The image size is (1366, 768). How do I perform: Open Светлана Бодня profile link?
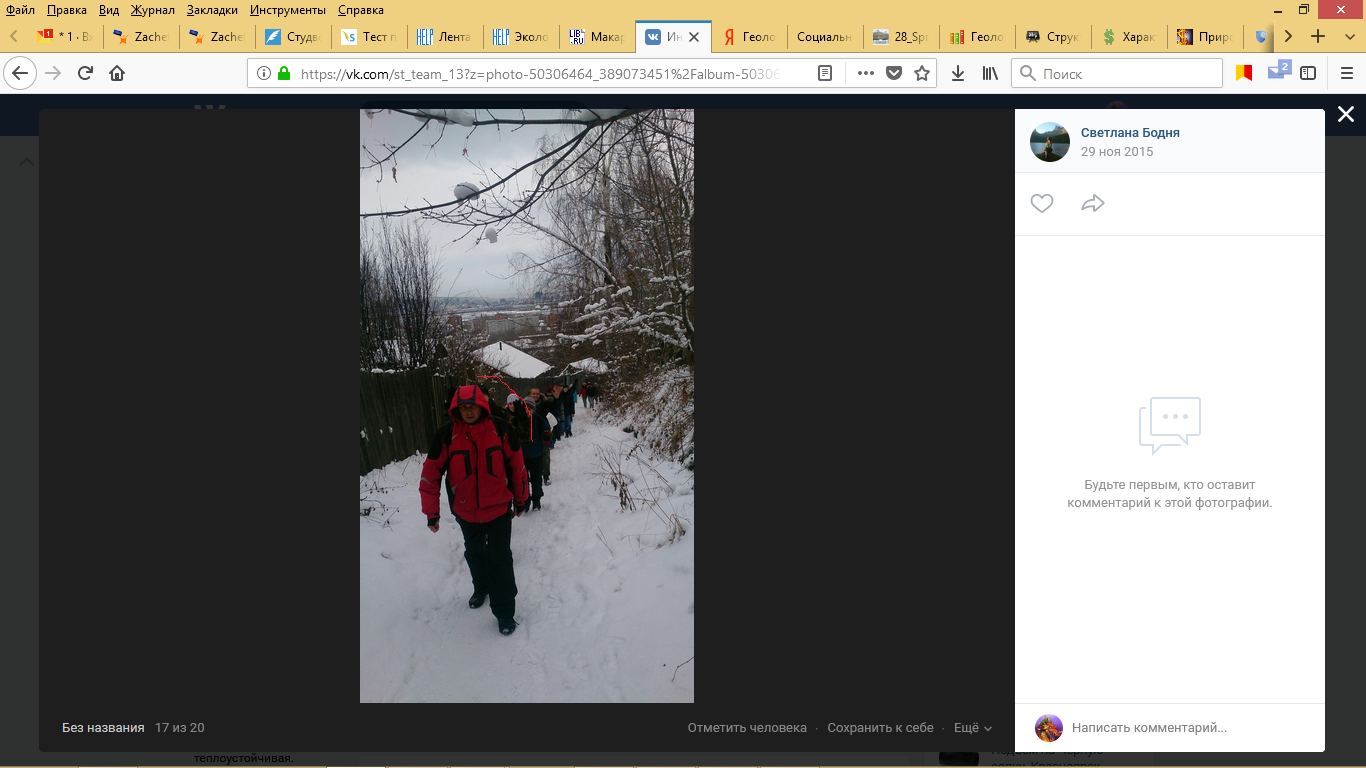tap(1130, 133)
